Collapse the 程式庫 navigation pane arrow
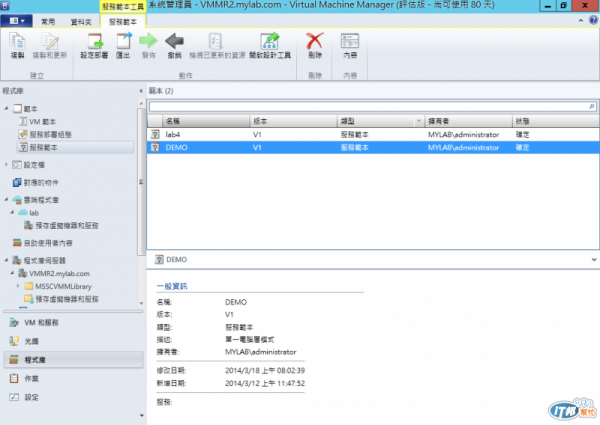The height and width of the screenshot is (425, 600). click(x=141, y=91)
